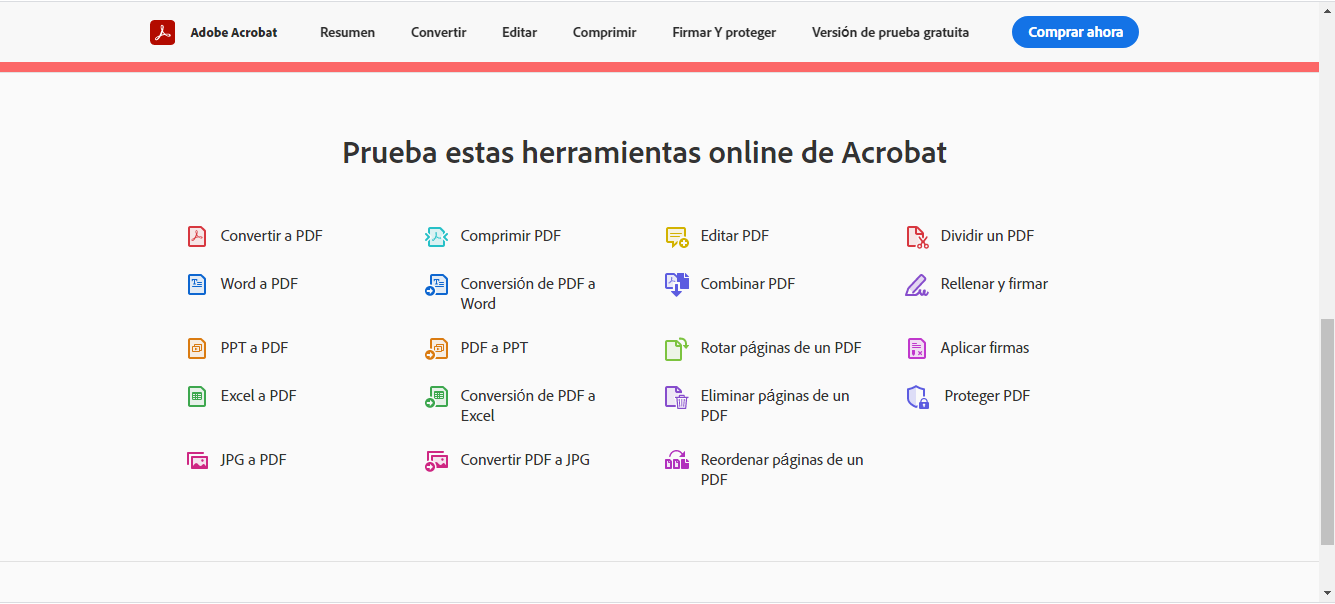Screen dimensions: 1335x604
Task: Click the Adobe Acrobat logo icon
Action: pyautogui.click(x=163, y=33)
